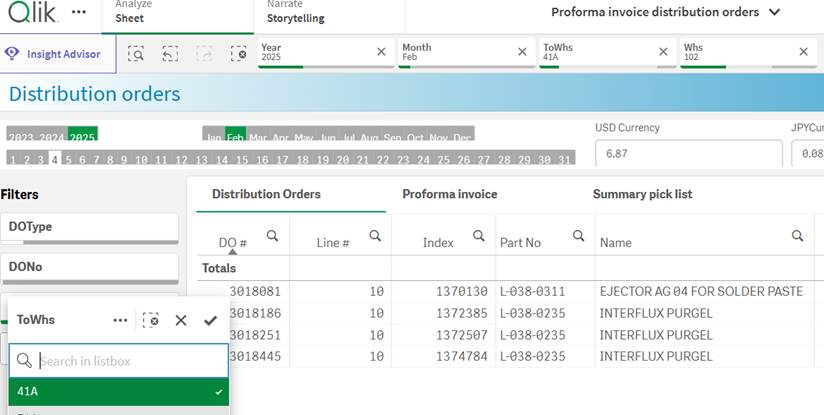Toggle year 2025 selection
The height and width of the screenshot is (415, 824).
click(x=83, y=134)
